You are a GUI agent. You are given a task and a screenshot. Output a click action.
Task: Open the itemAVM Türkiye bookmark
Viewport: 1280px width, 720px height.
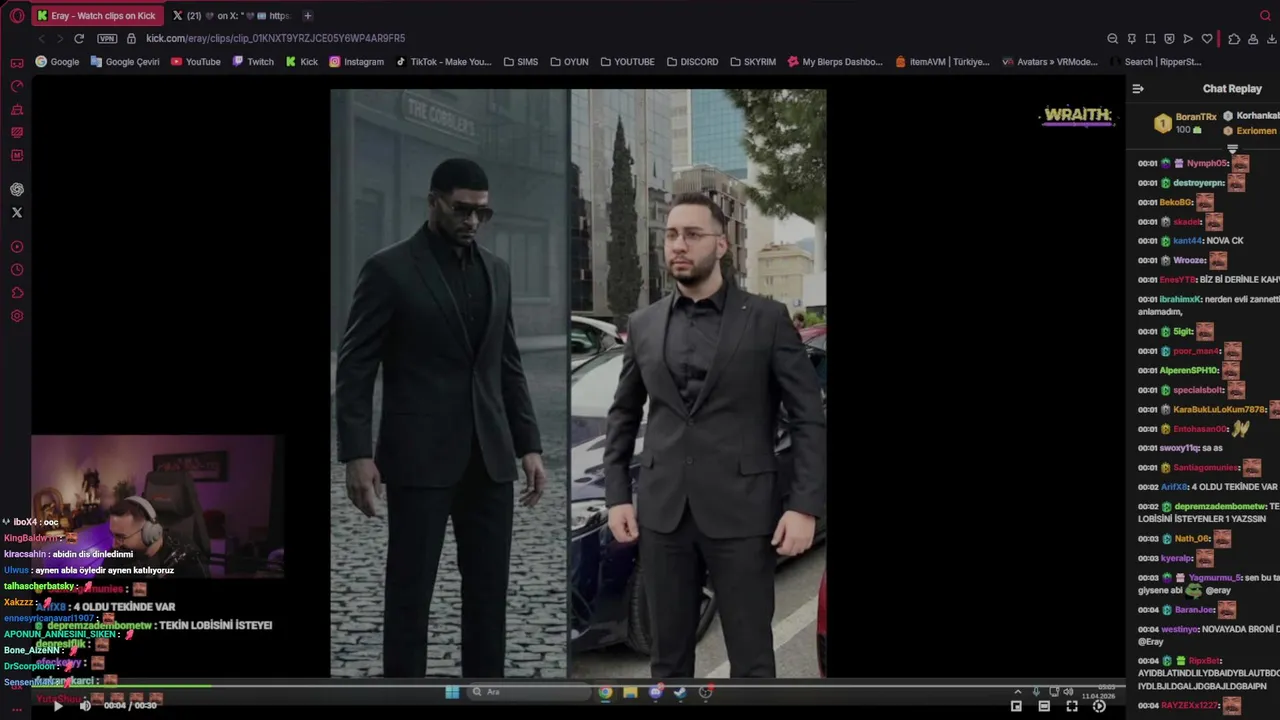click(942, 61)
